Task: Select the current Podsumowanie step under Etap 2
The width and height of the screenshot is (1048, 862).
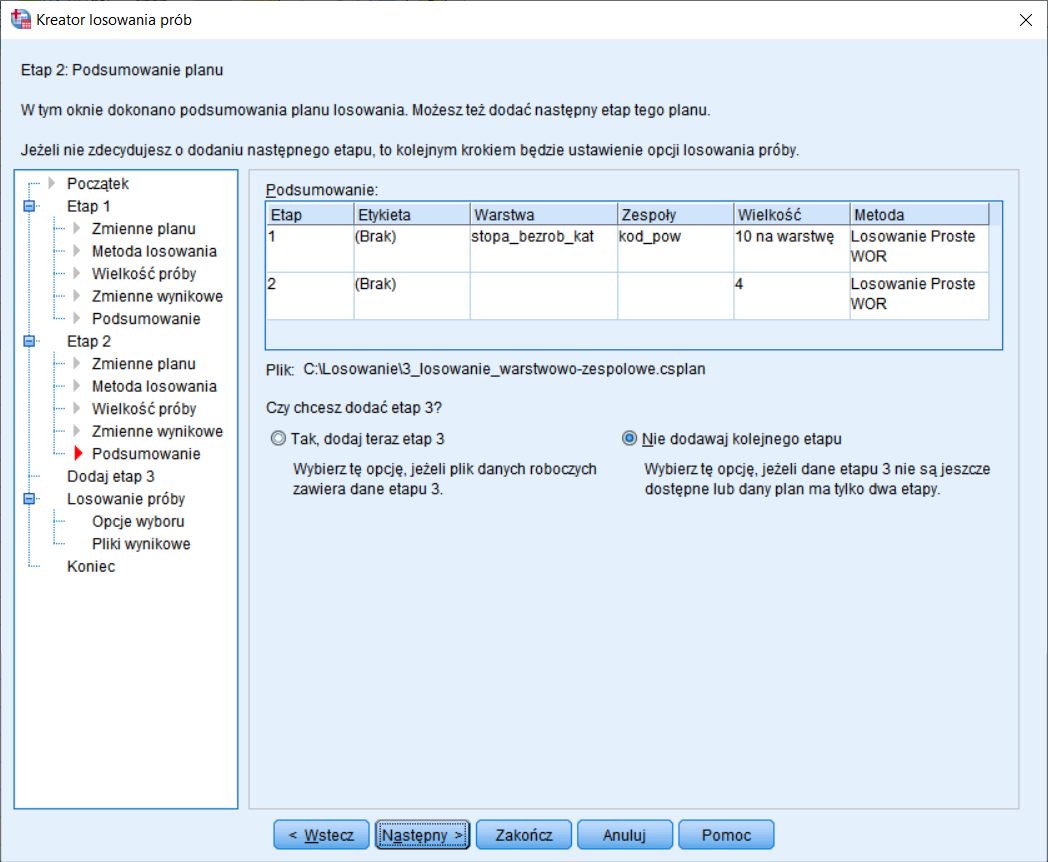Action: click(x=146, y=454)
